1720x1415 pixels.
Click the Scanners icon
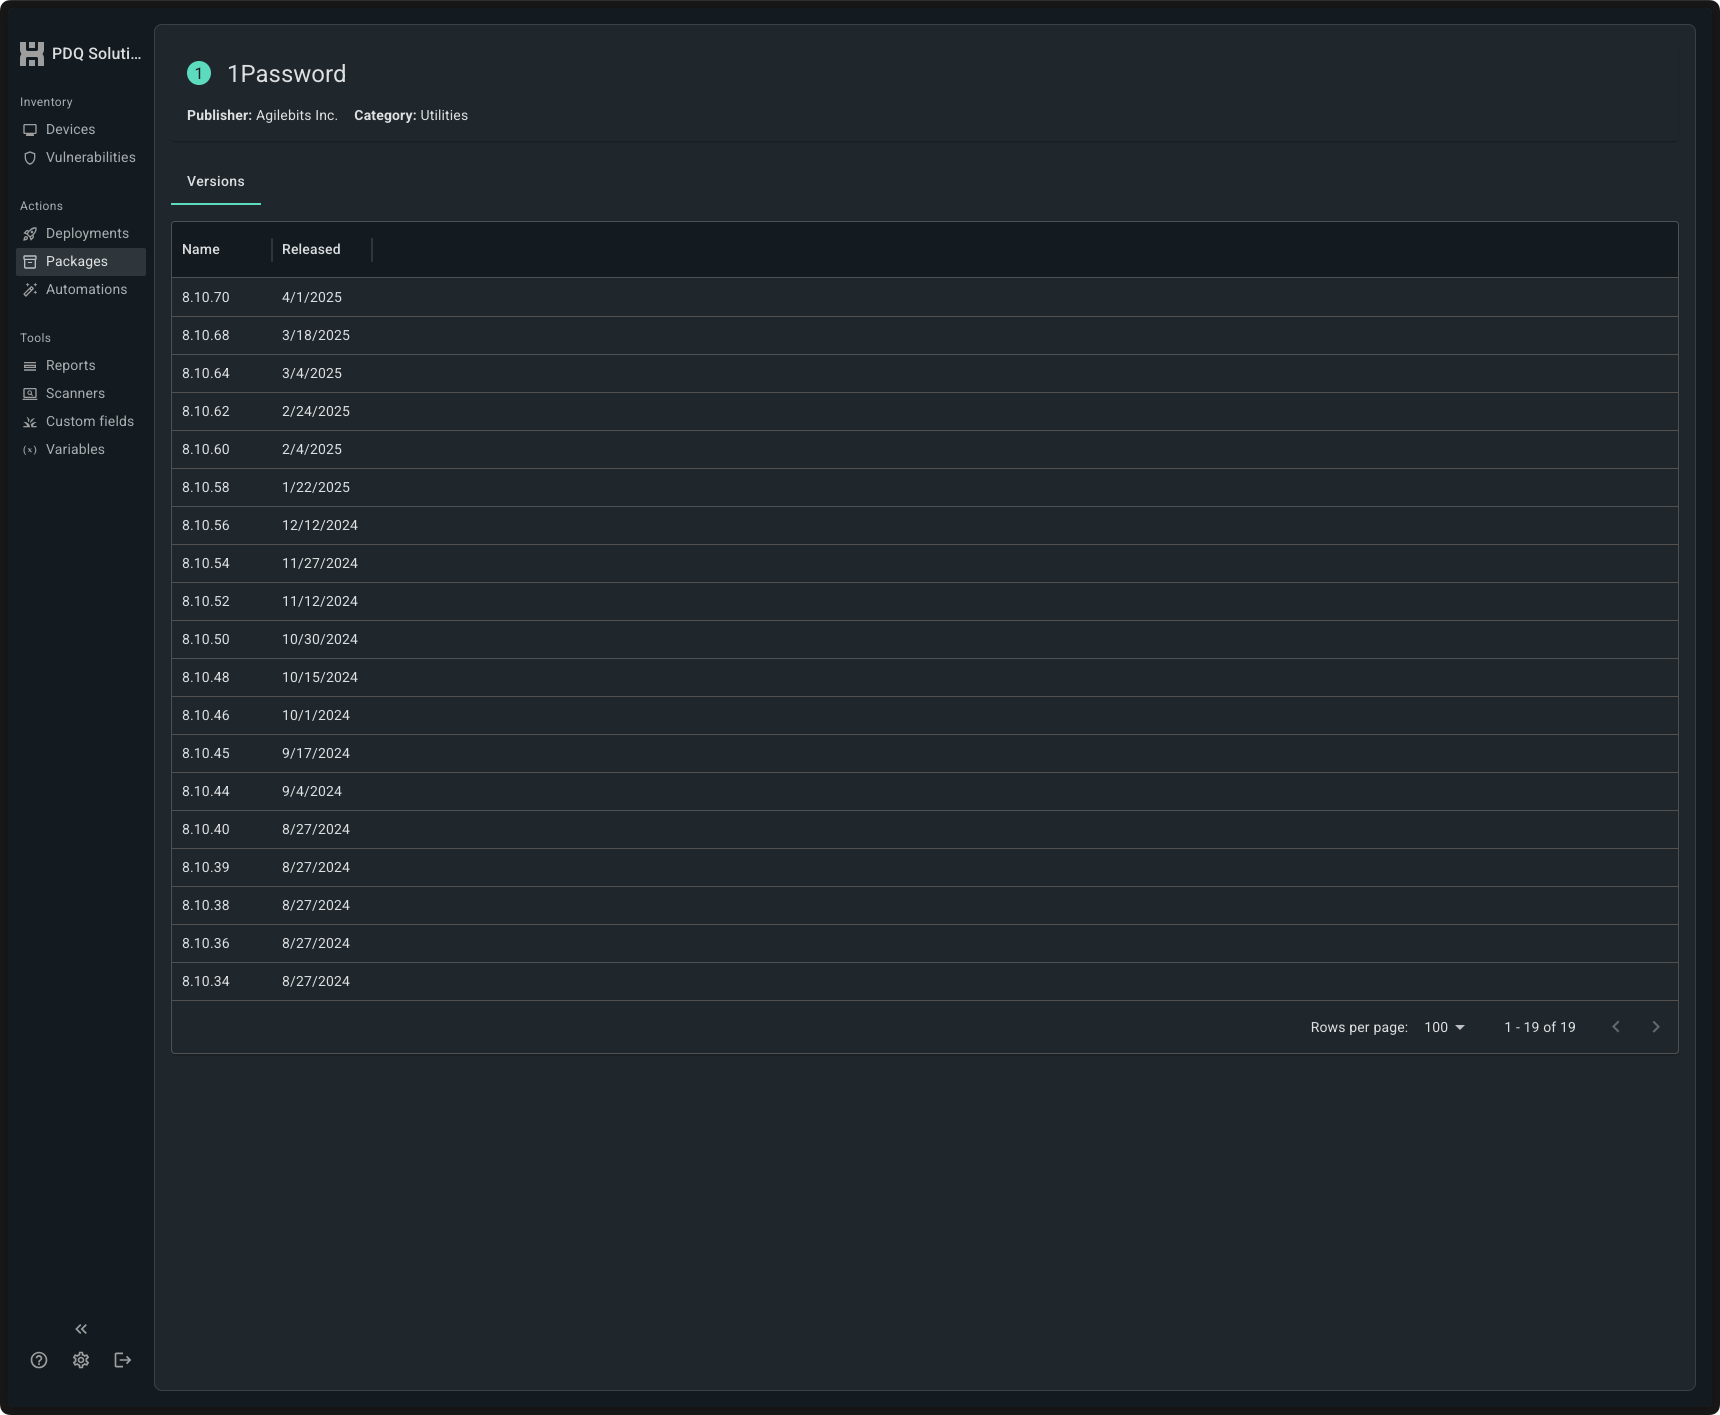30,394
